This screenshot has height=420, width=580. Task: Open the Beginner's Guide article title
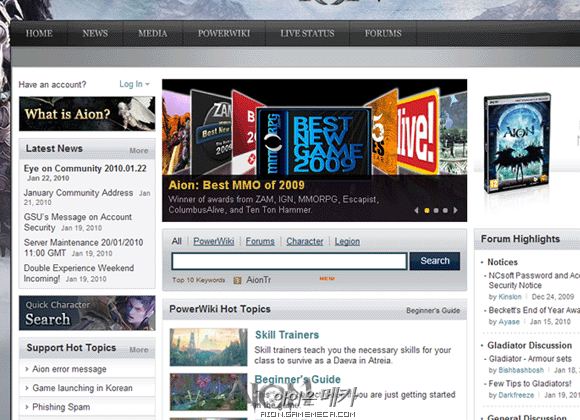coord(297,379)
